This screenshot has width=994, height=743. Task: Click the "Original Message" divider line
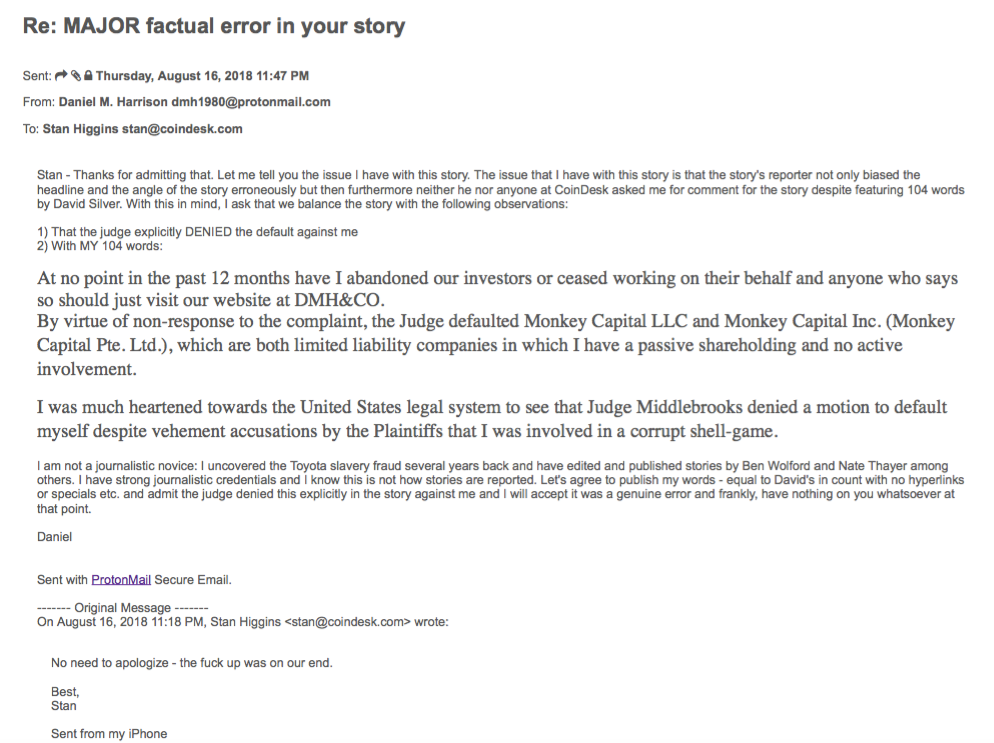[122, 607]
